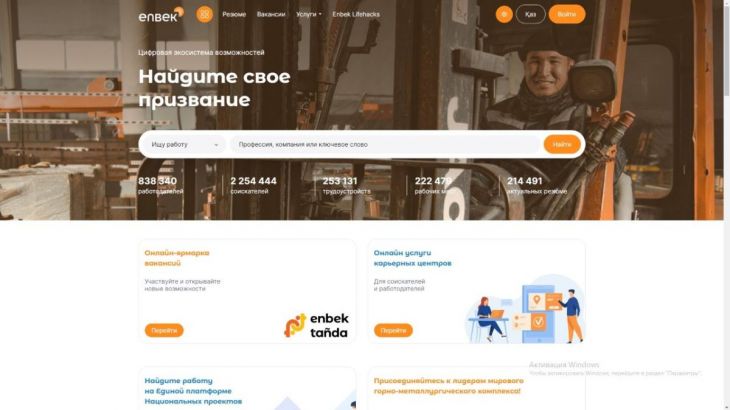Switch language with the Қаз button
This screenshot has width=730, height=410.
[530, 14]
